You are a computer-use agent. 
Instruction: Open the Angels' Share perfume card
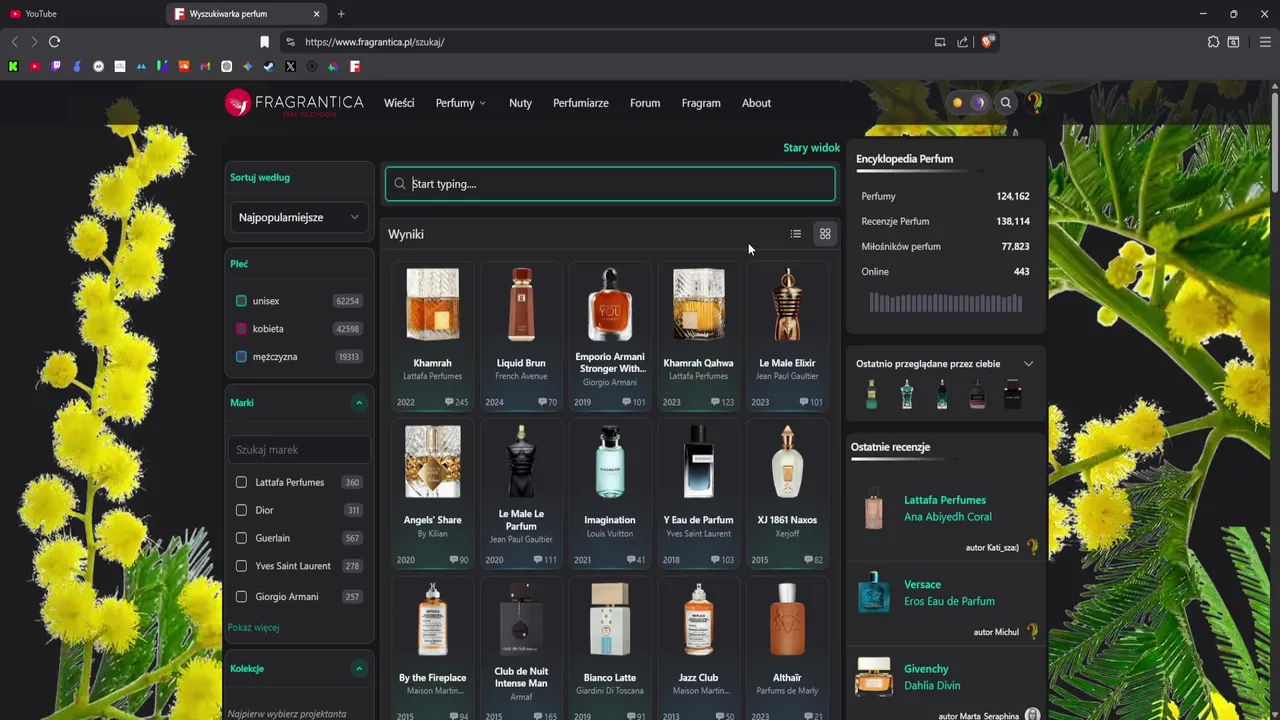coord(432,494)
